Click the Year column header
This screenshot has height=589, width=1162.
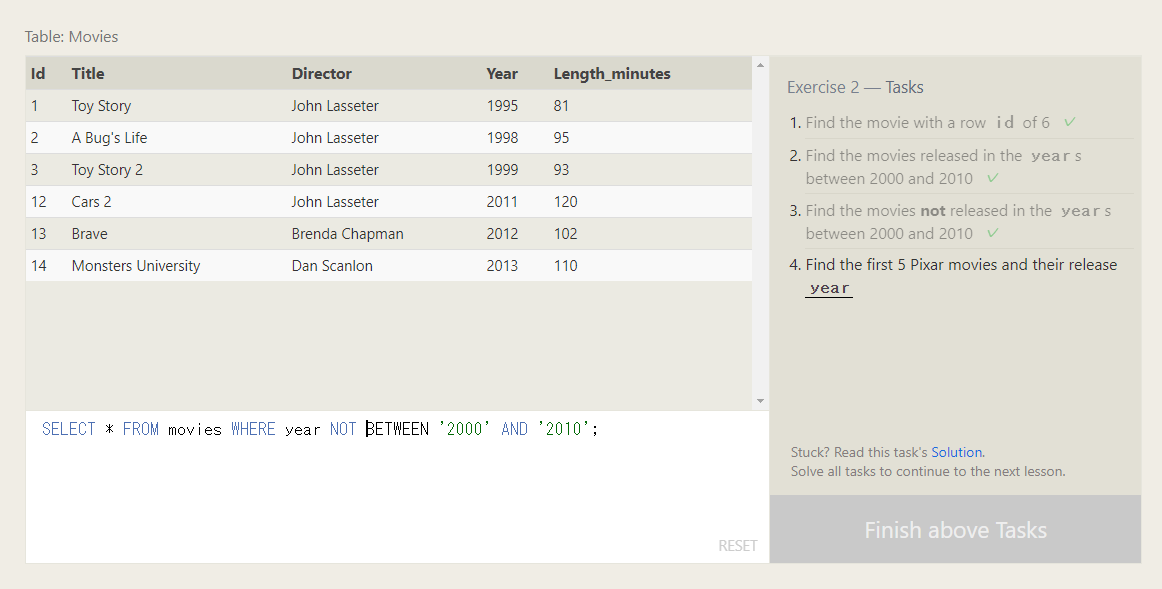502,73
